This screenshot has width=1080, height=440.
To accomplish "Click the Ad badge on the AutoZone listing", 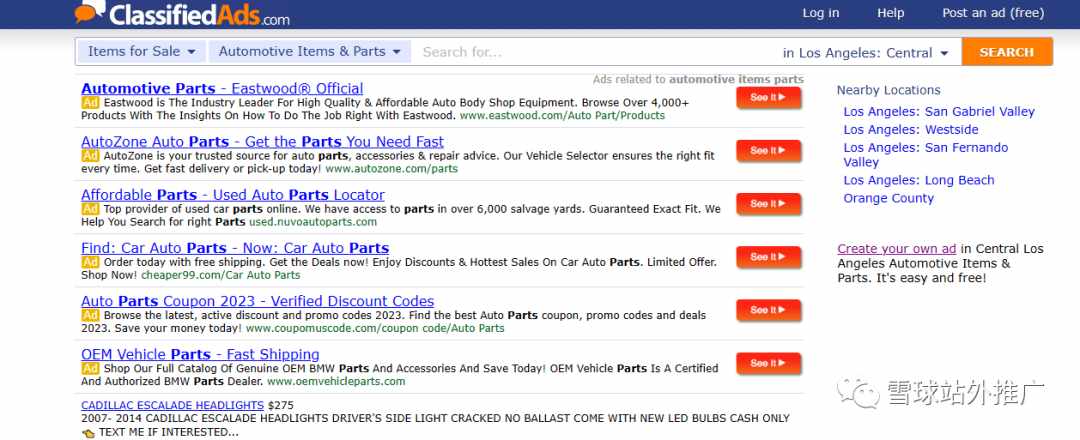I will tap(90, 156).
